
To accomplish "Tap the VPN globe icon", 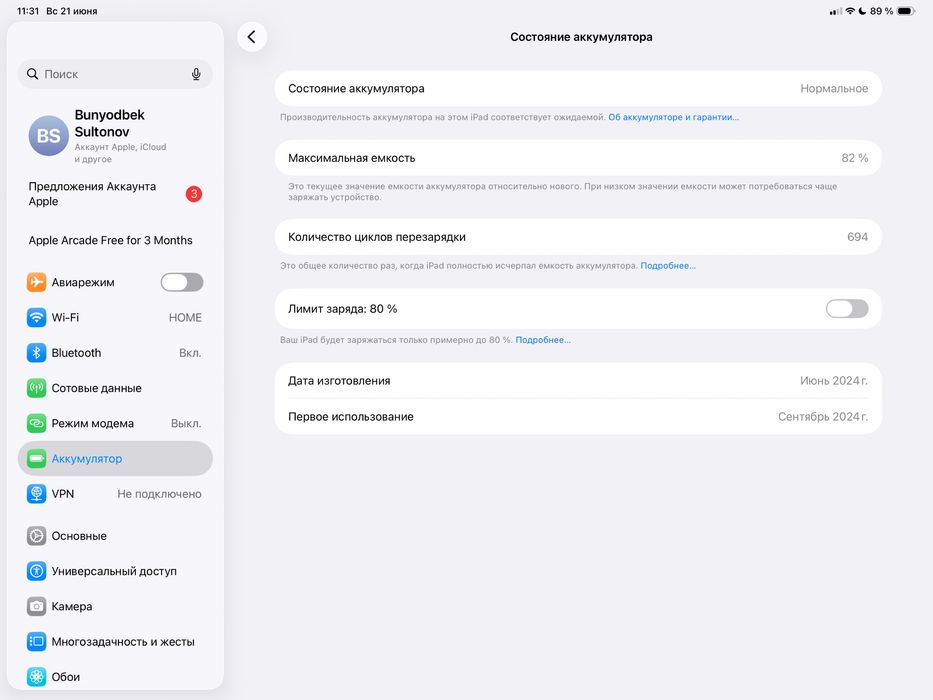I will [x=36, y=493].
